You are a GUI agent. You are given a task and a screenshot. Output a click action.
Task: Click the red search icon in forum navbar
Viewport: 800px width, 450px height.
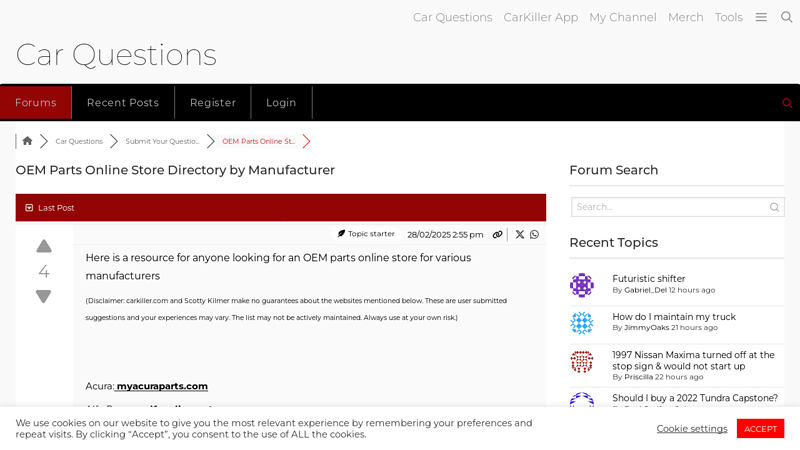(x=787, y=103)
